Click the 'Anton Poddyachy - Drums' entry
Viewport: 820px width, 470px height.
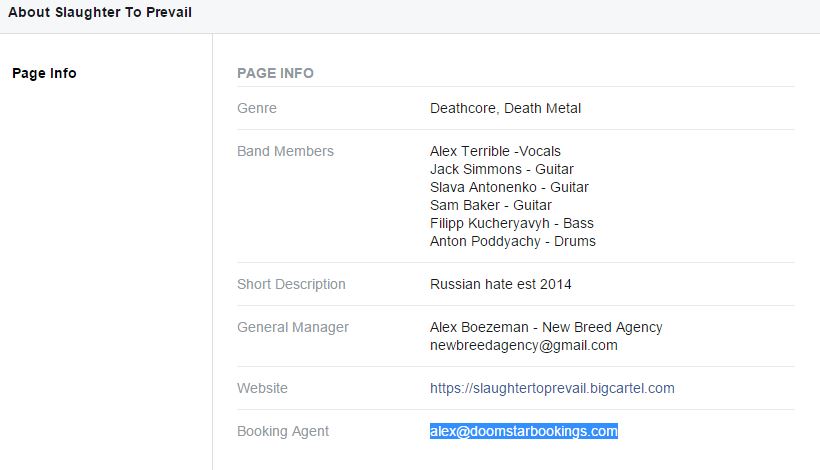click(512, 241)
